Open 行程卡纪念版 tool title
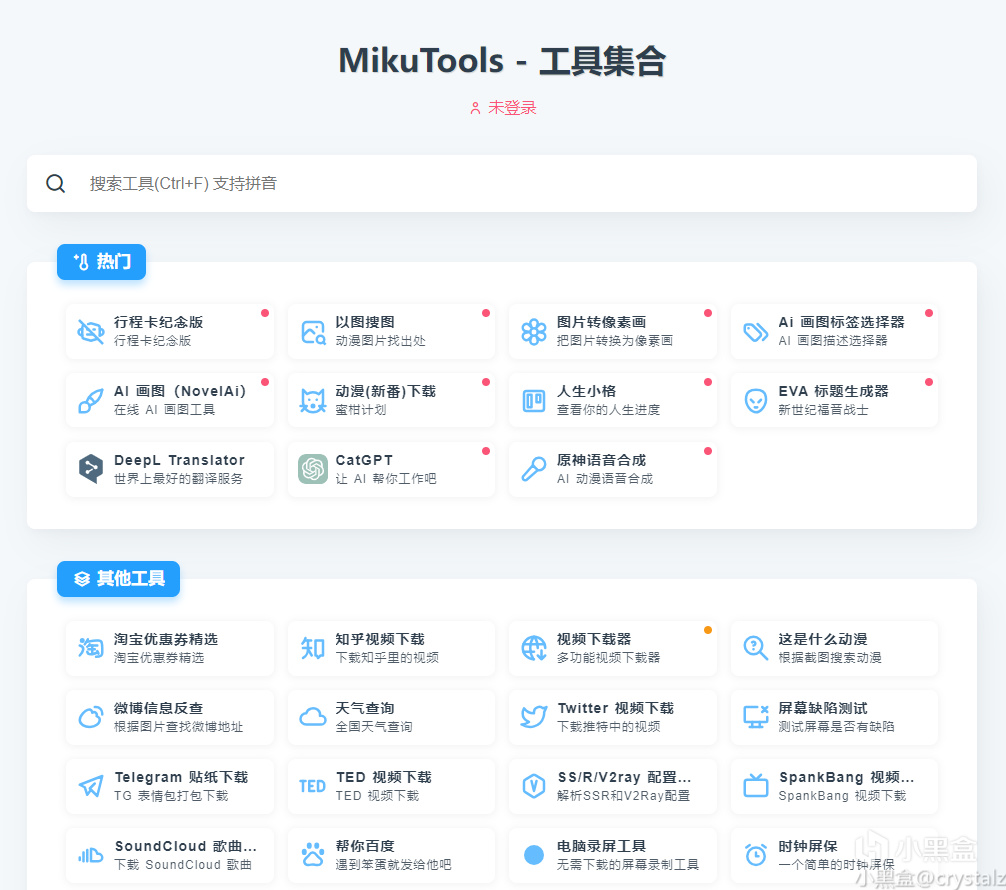1006x890 pixels. click(158, 322)
